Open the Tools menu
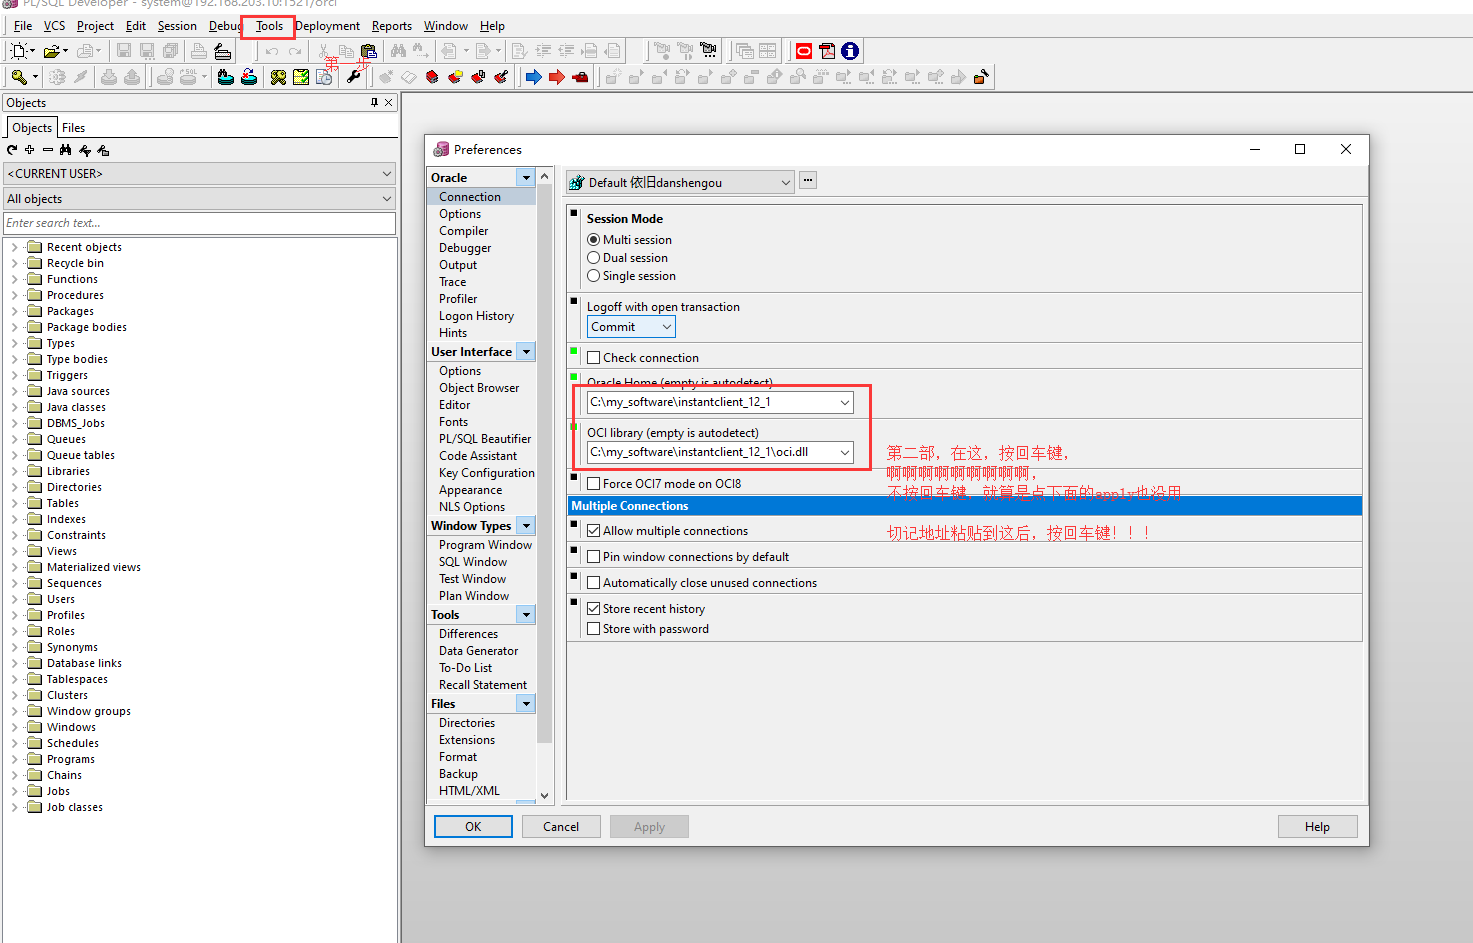The height and width of the screenshot is (943, 1473). tap(269, 26)
